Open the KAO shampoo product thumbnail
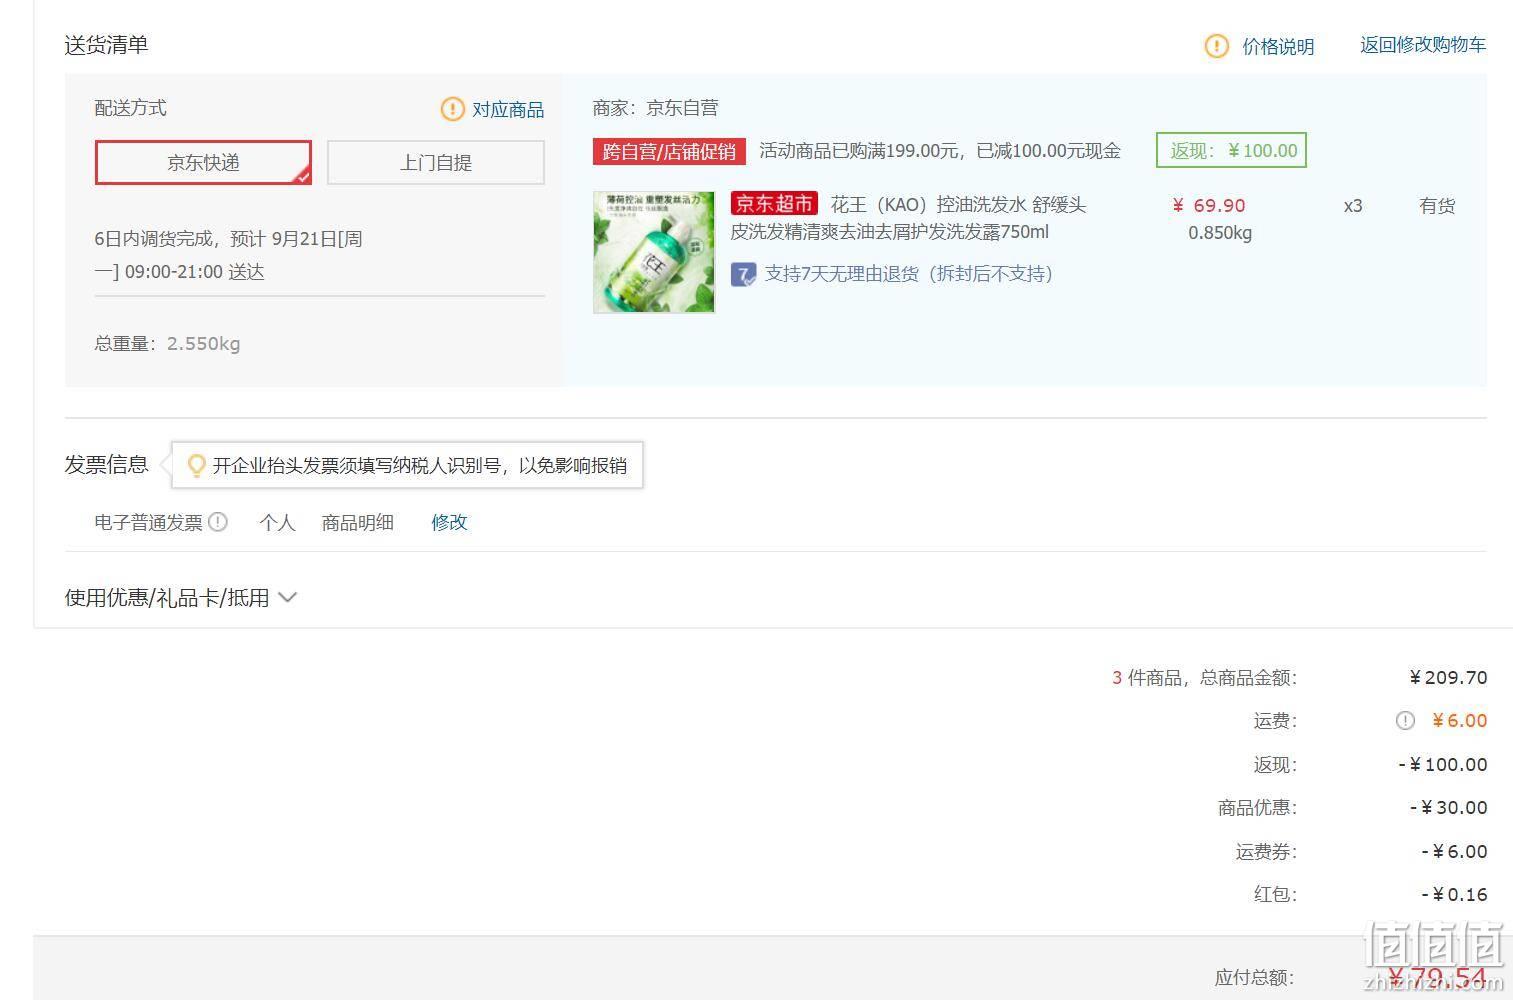The height and width of the screenshot is (1000, 1513). pos(654,252)
